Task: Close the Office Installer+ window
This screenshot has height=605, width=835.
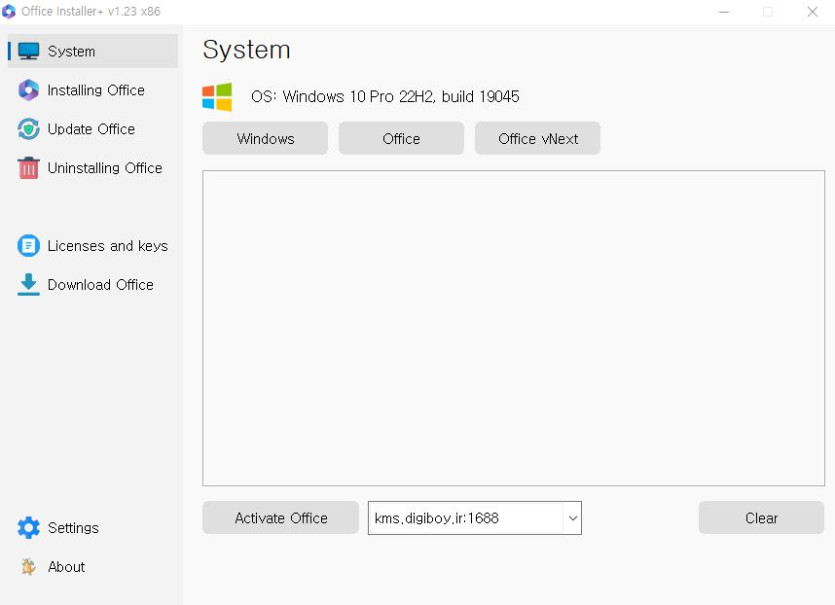Action: (x=812, y=12)
